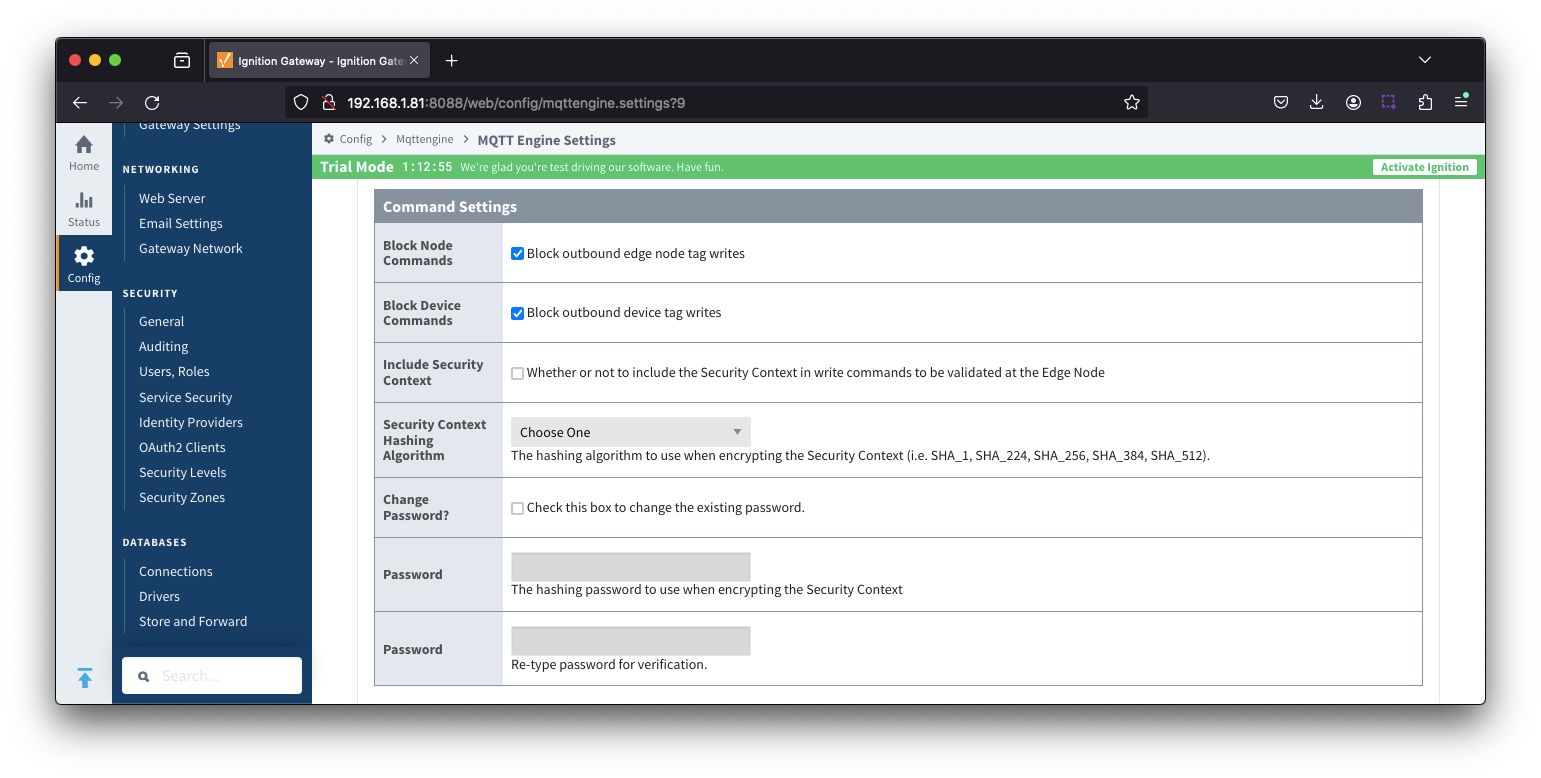Focus the sidebar Search box

pos(212,676)
